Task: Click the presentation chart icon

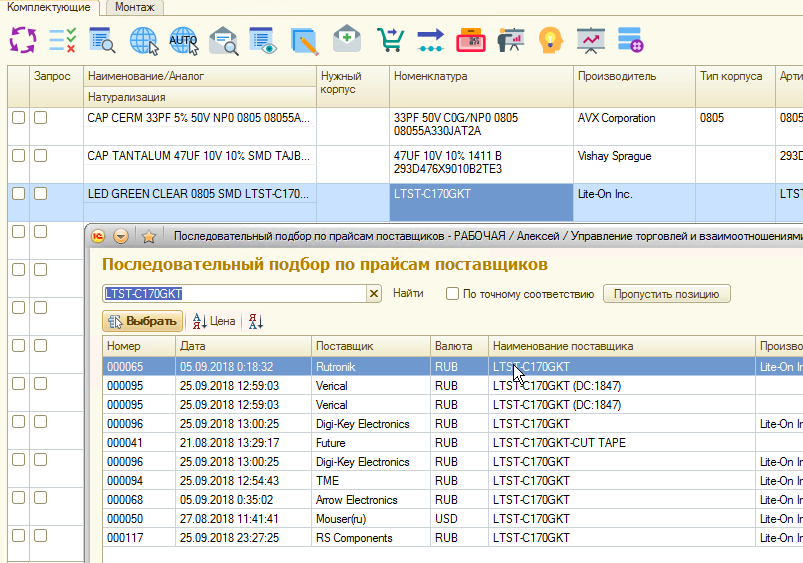Action: pyautogui.click(x=590, y=40)
